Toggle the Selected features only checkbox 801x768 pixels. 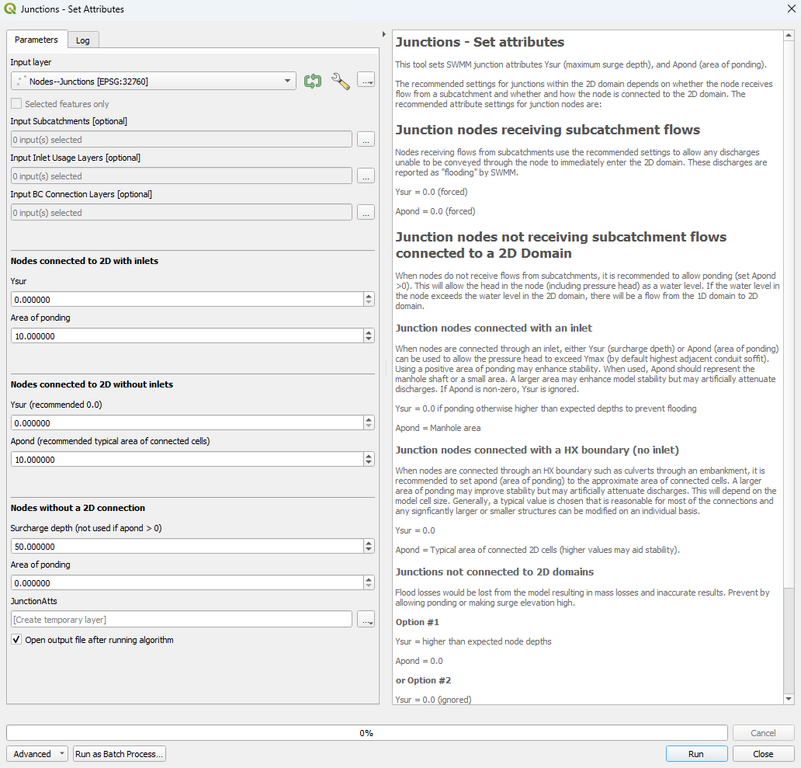tap(17, 104)
